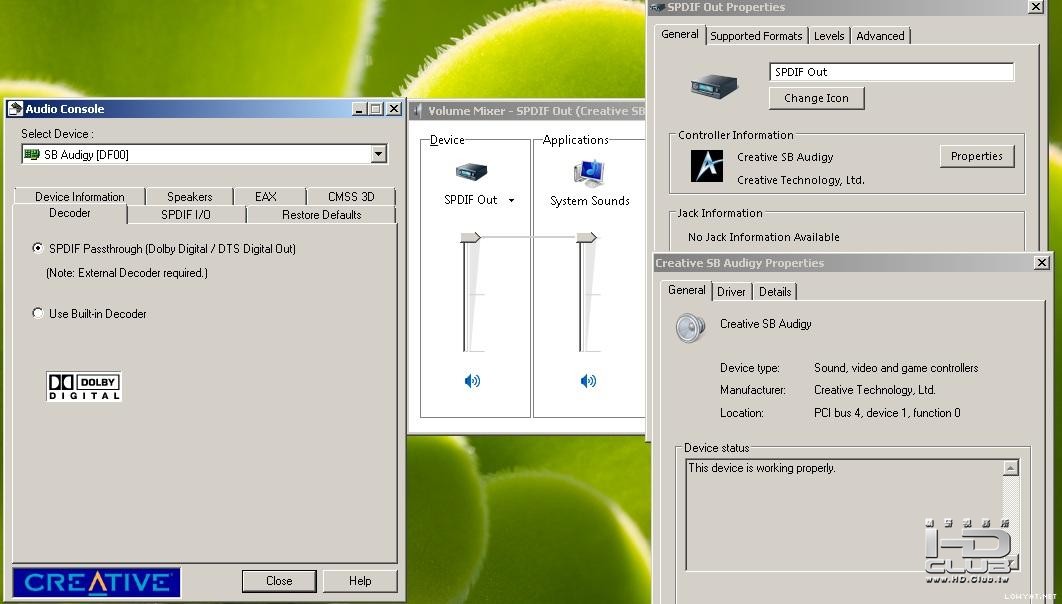The width and height of the screenshot is (1062, 604).
Task: Click Close button in Audio Console
Action: [279, 581]
